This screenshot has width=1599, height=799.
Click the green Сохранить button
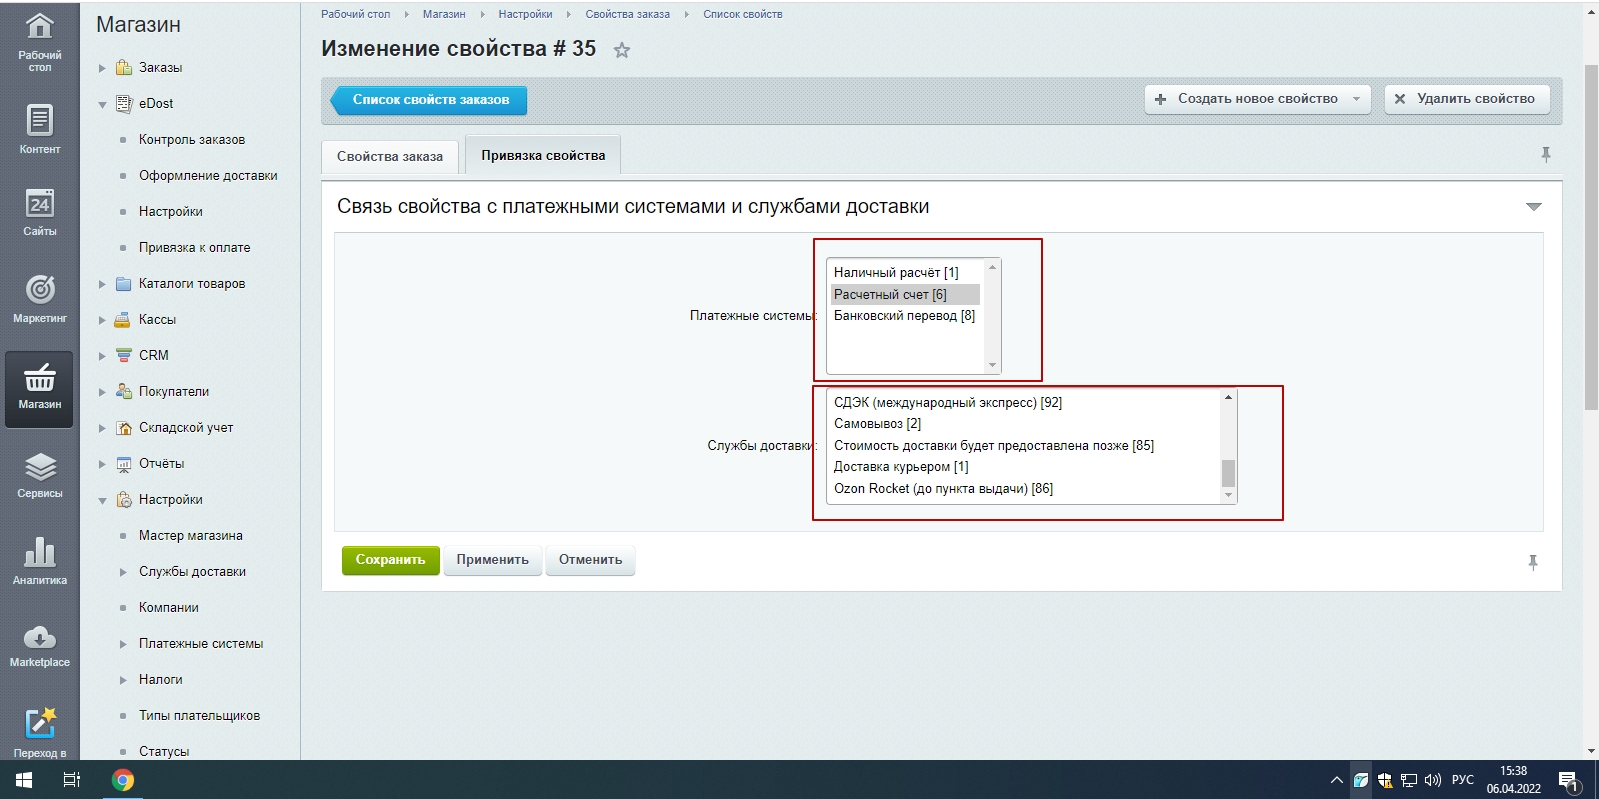(390, 560)
